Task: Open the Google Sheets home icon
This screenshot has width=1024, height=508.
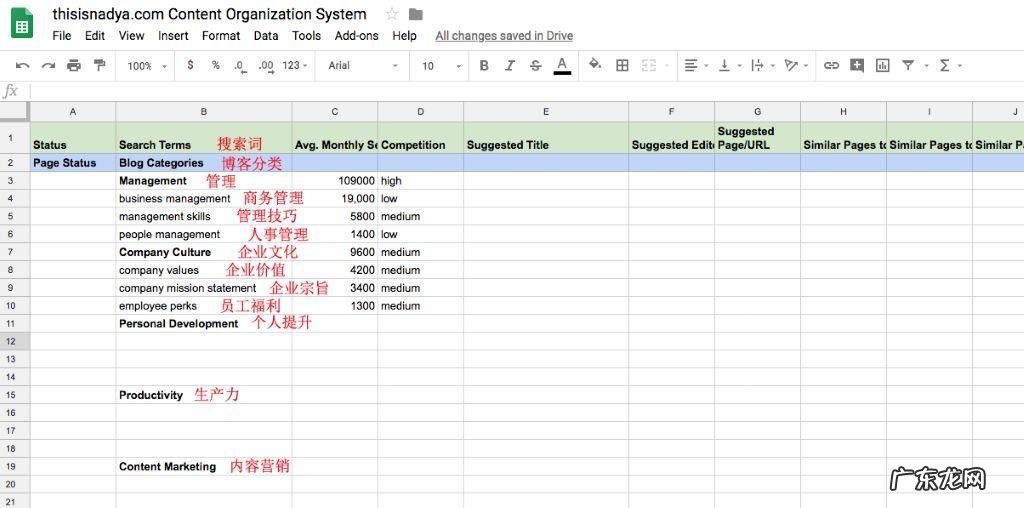Action: click(x=22, y=23)
